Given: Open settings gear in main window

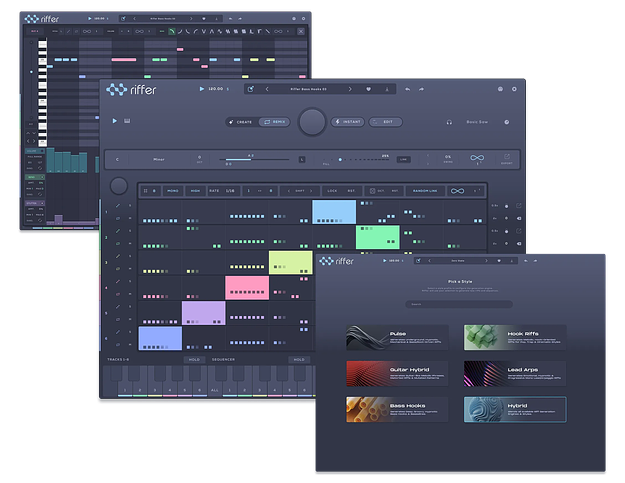Looking at the screenshot, I should [x=514, y=89].
